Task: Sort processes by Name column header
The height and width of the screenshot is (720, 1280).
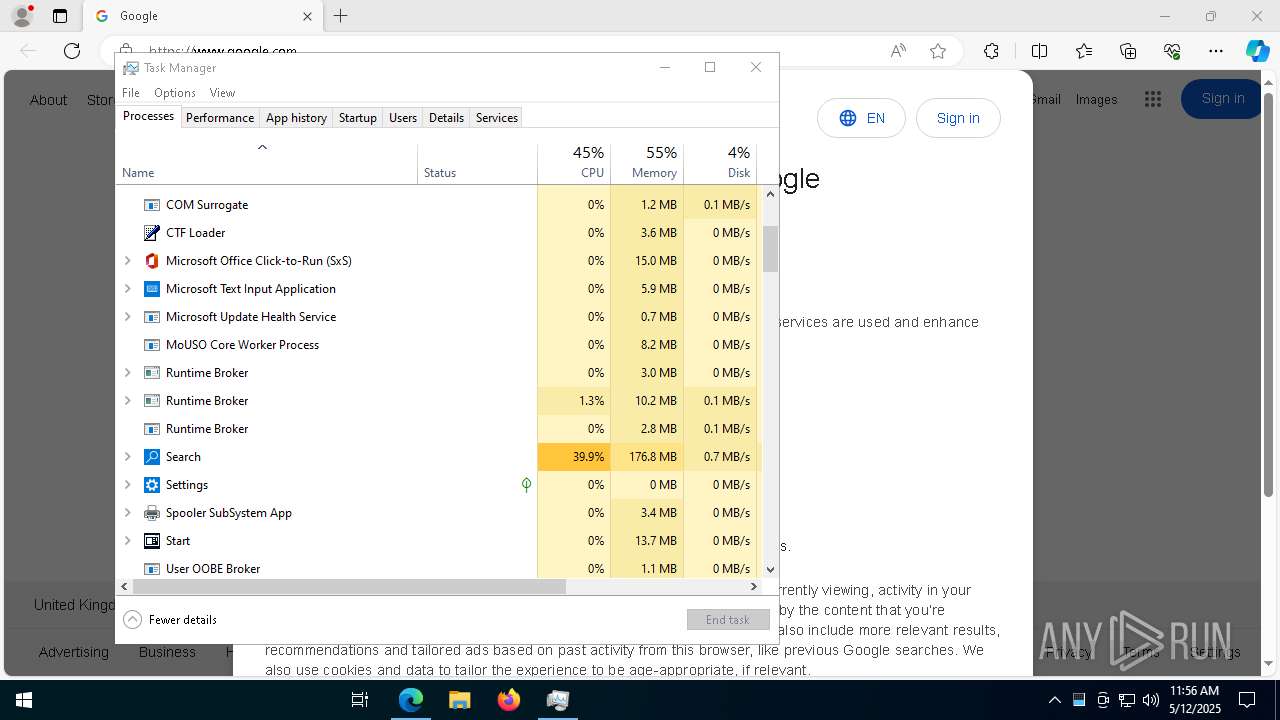Action: [267, 163]
